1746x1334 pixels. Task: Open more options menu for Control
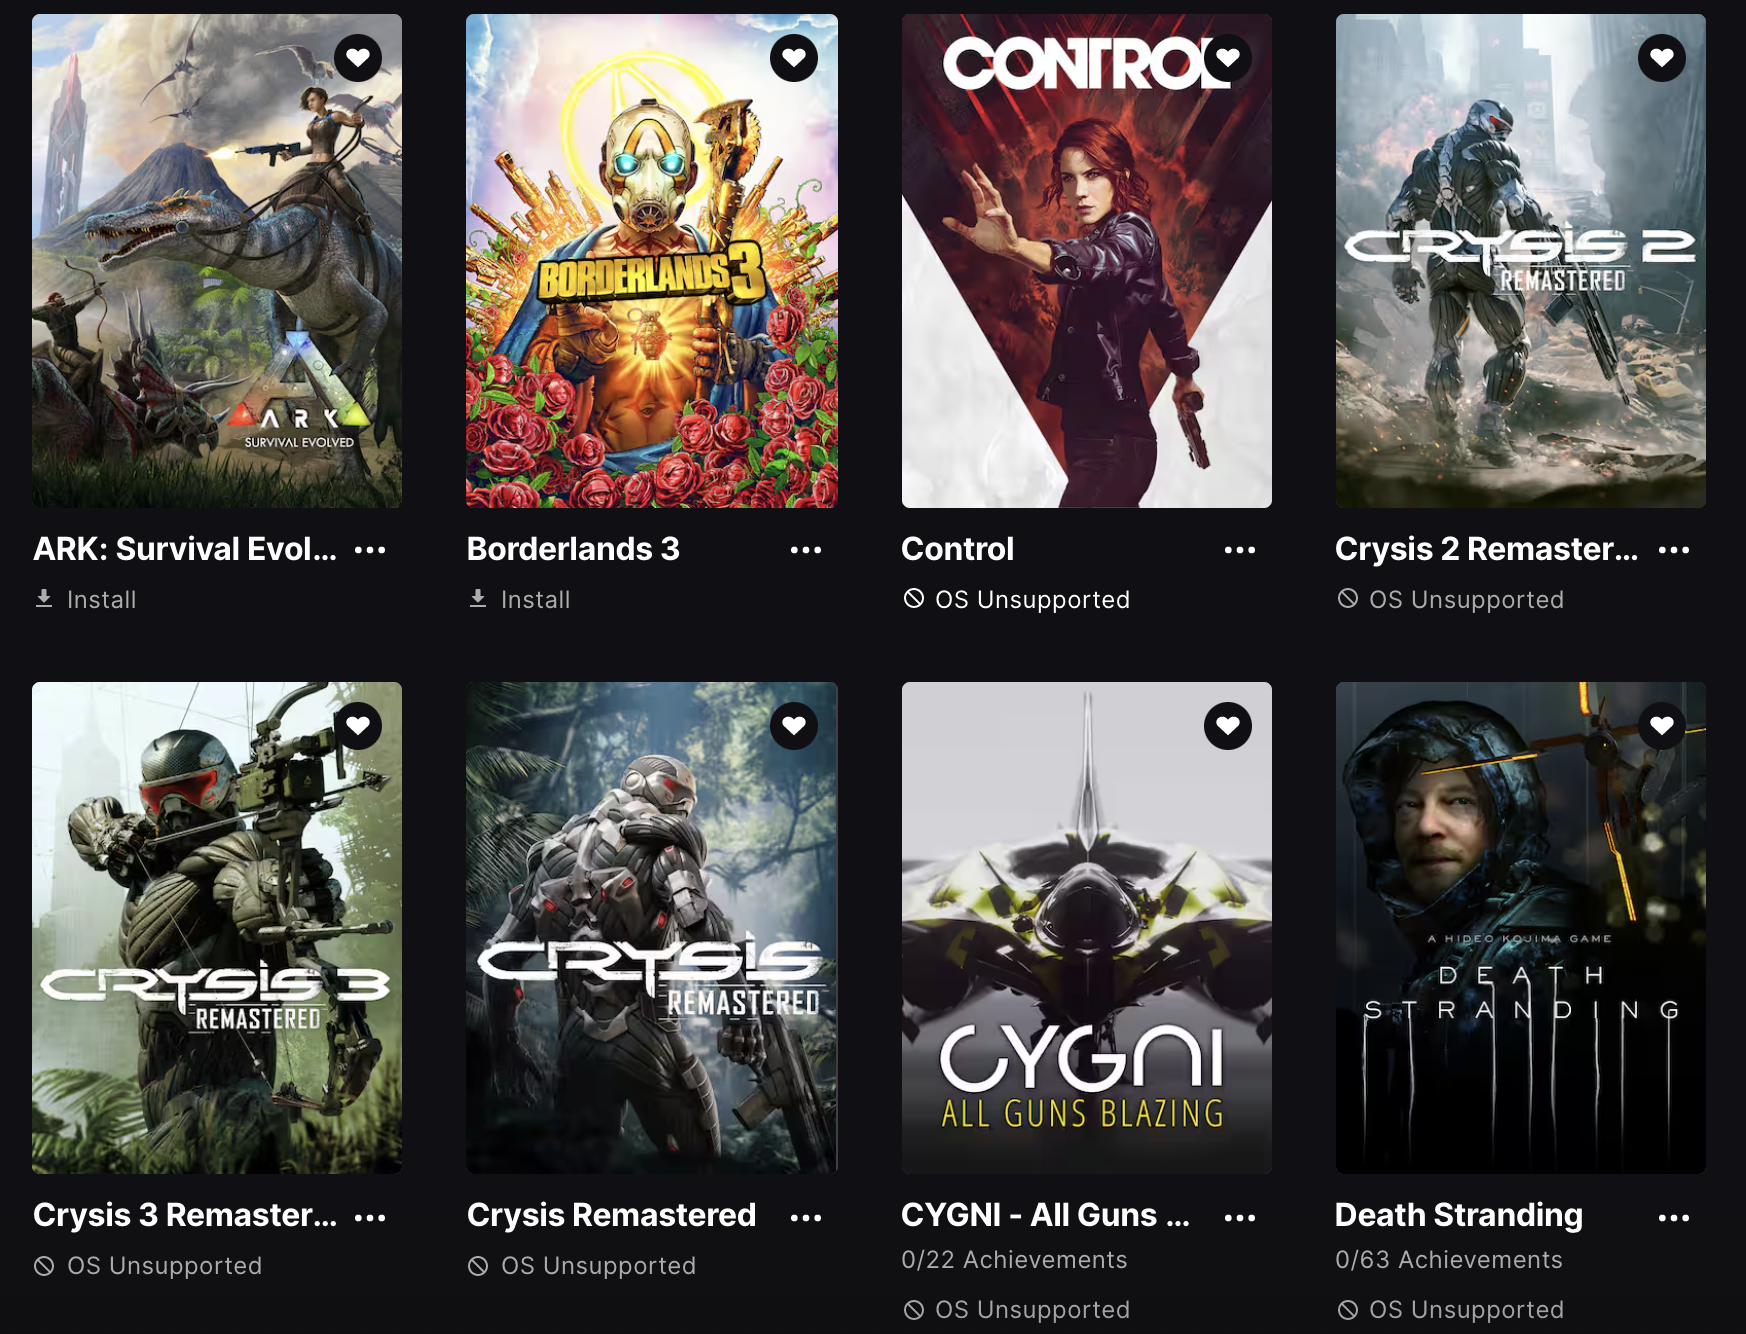click(x=1240, y=550)
